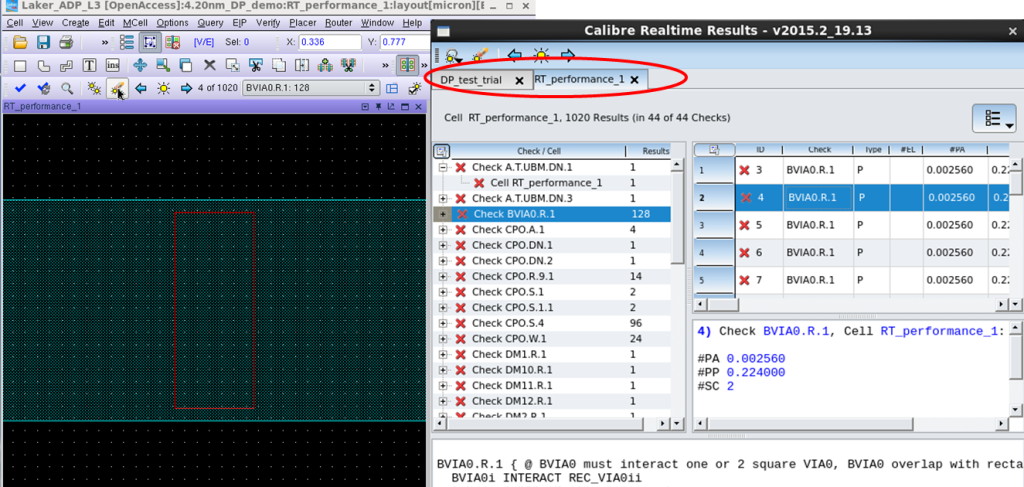
Task: Click the X coordinate input field
Action: click(x=330, y=42)
